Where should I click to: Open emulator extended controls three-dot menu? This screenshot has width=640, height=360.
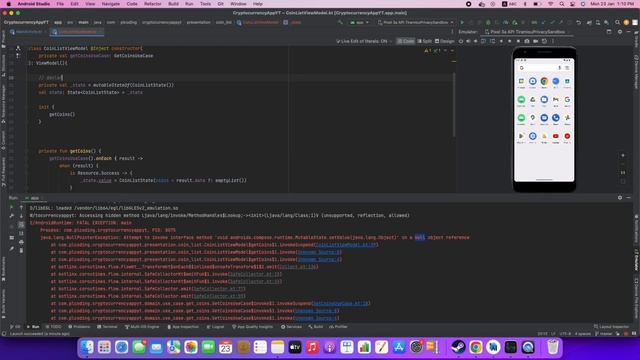click(x=553, y=41)
